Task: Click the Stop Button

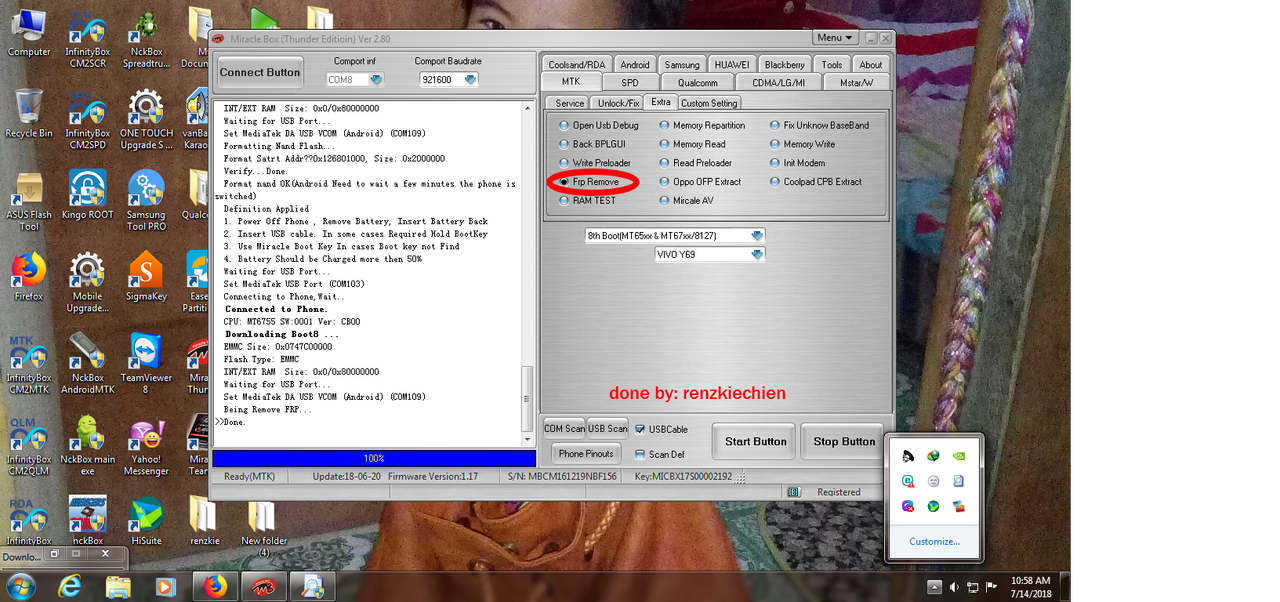Action: [x=843, y=441]
